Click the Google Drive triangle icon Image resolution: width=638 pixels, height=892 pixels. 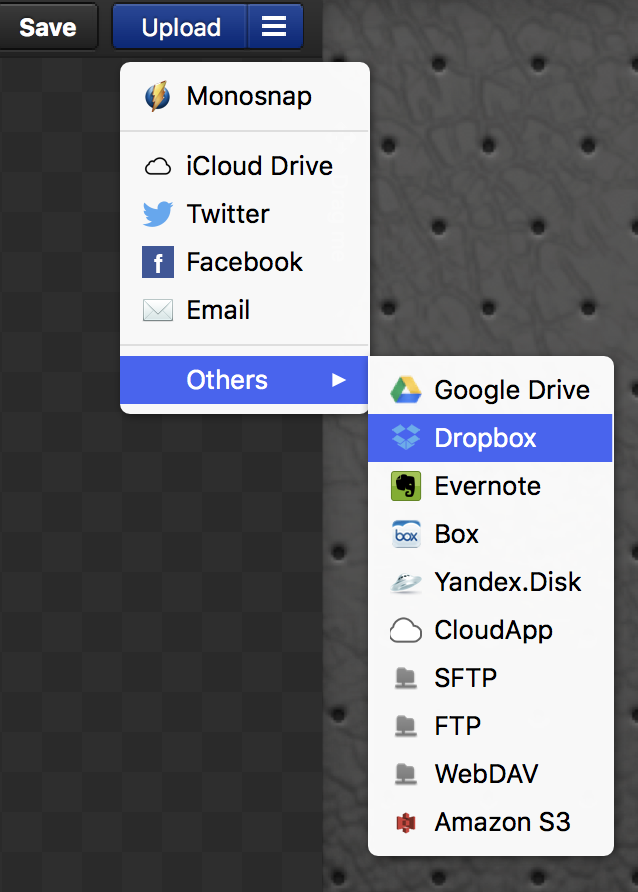[x=405, y=390]
